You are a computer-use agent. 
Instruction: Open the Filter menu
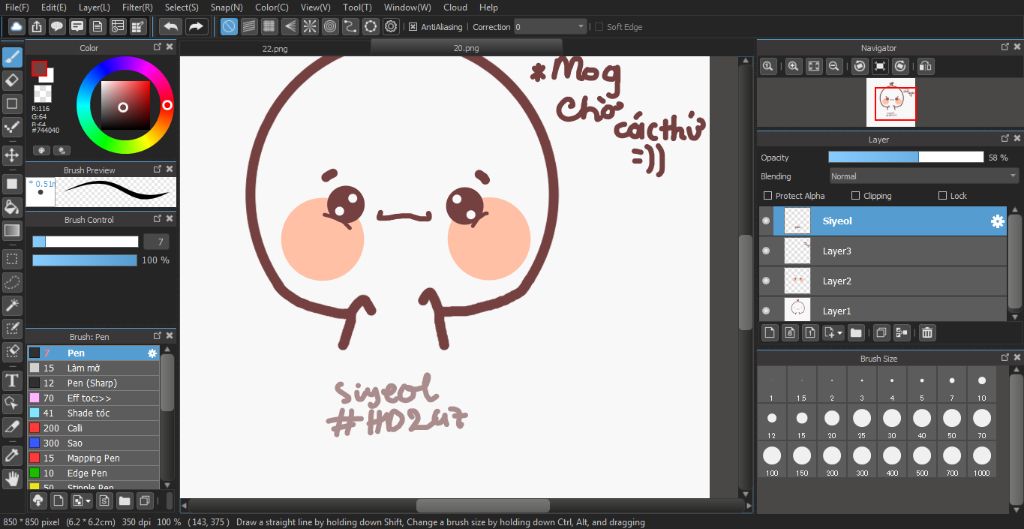137,7
